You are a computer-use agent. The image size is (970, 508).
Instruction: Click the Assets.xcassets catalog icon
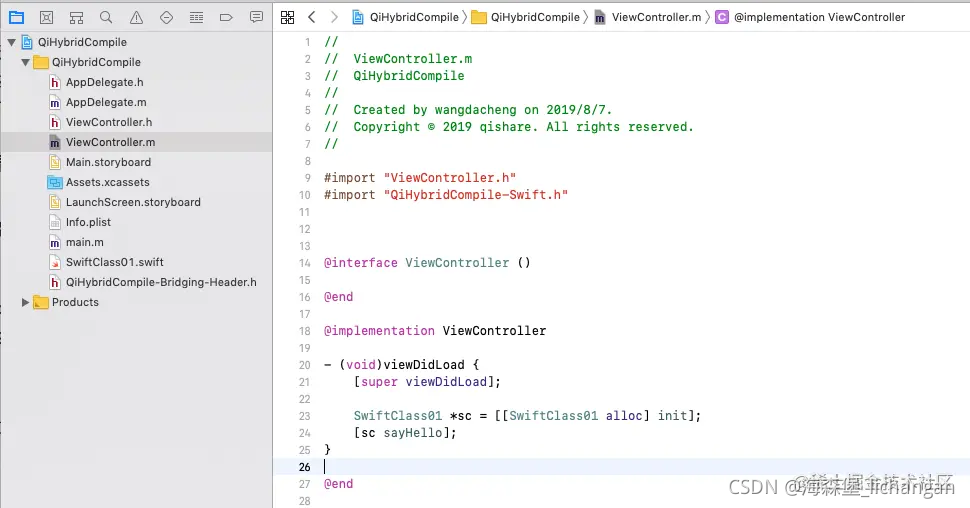55,182
